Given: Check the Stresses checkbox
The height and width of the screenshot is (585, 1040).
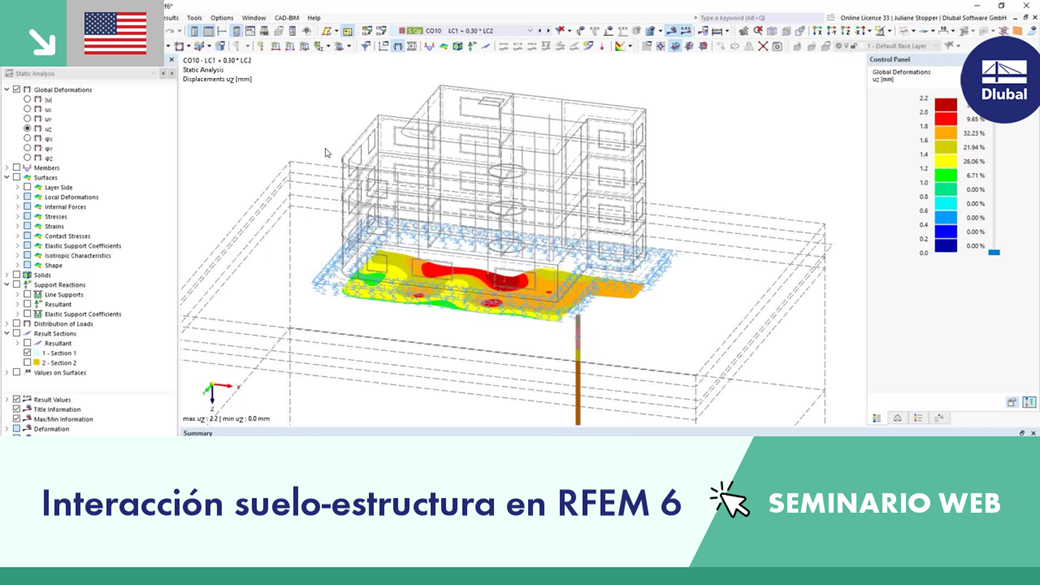Looking at the screenshot, I should click(x=27, y=216).
